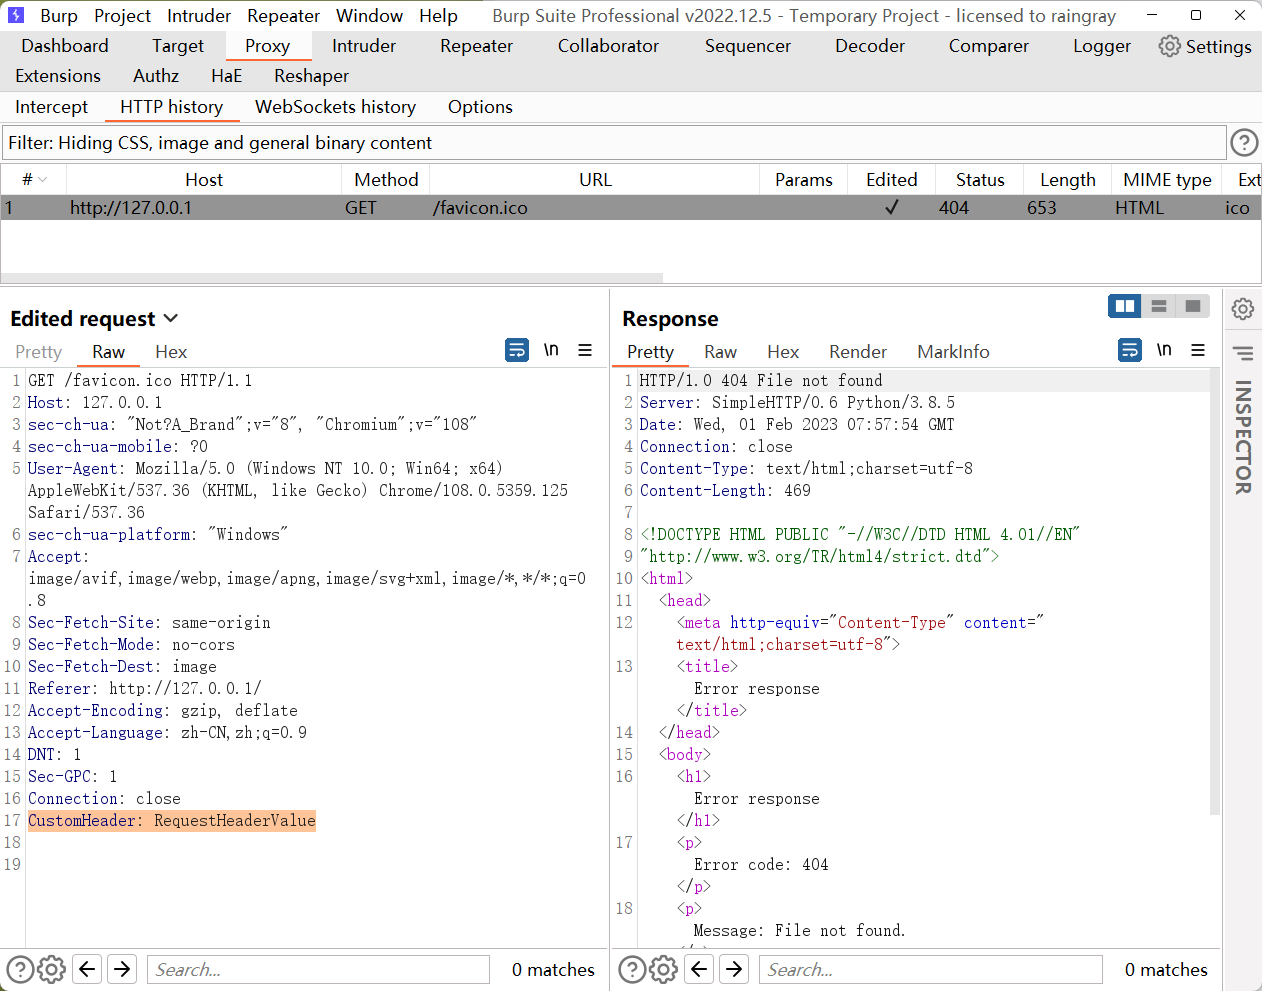The width and height of the screenshot is (1262, 991).
Task: Open the response Render view
Action: [x=858, y=352]
